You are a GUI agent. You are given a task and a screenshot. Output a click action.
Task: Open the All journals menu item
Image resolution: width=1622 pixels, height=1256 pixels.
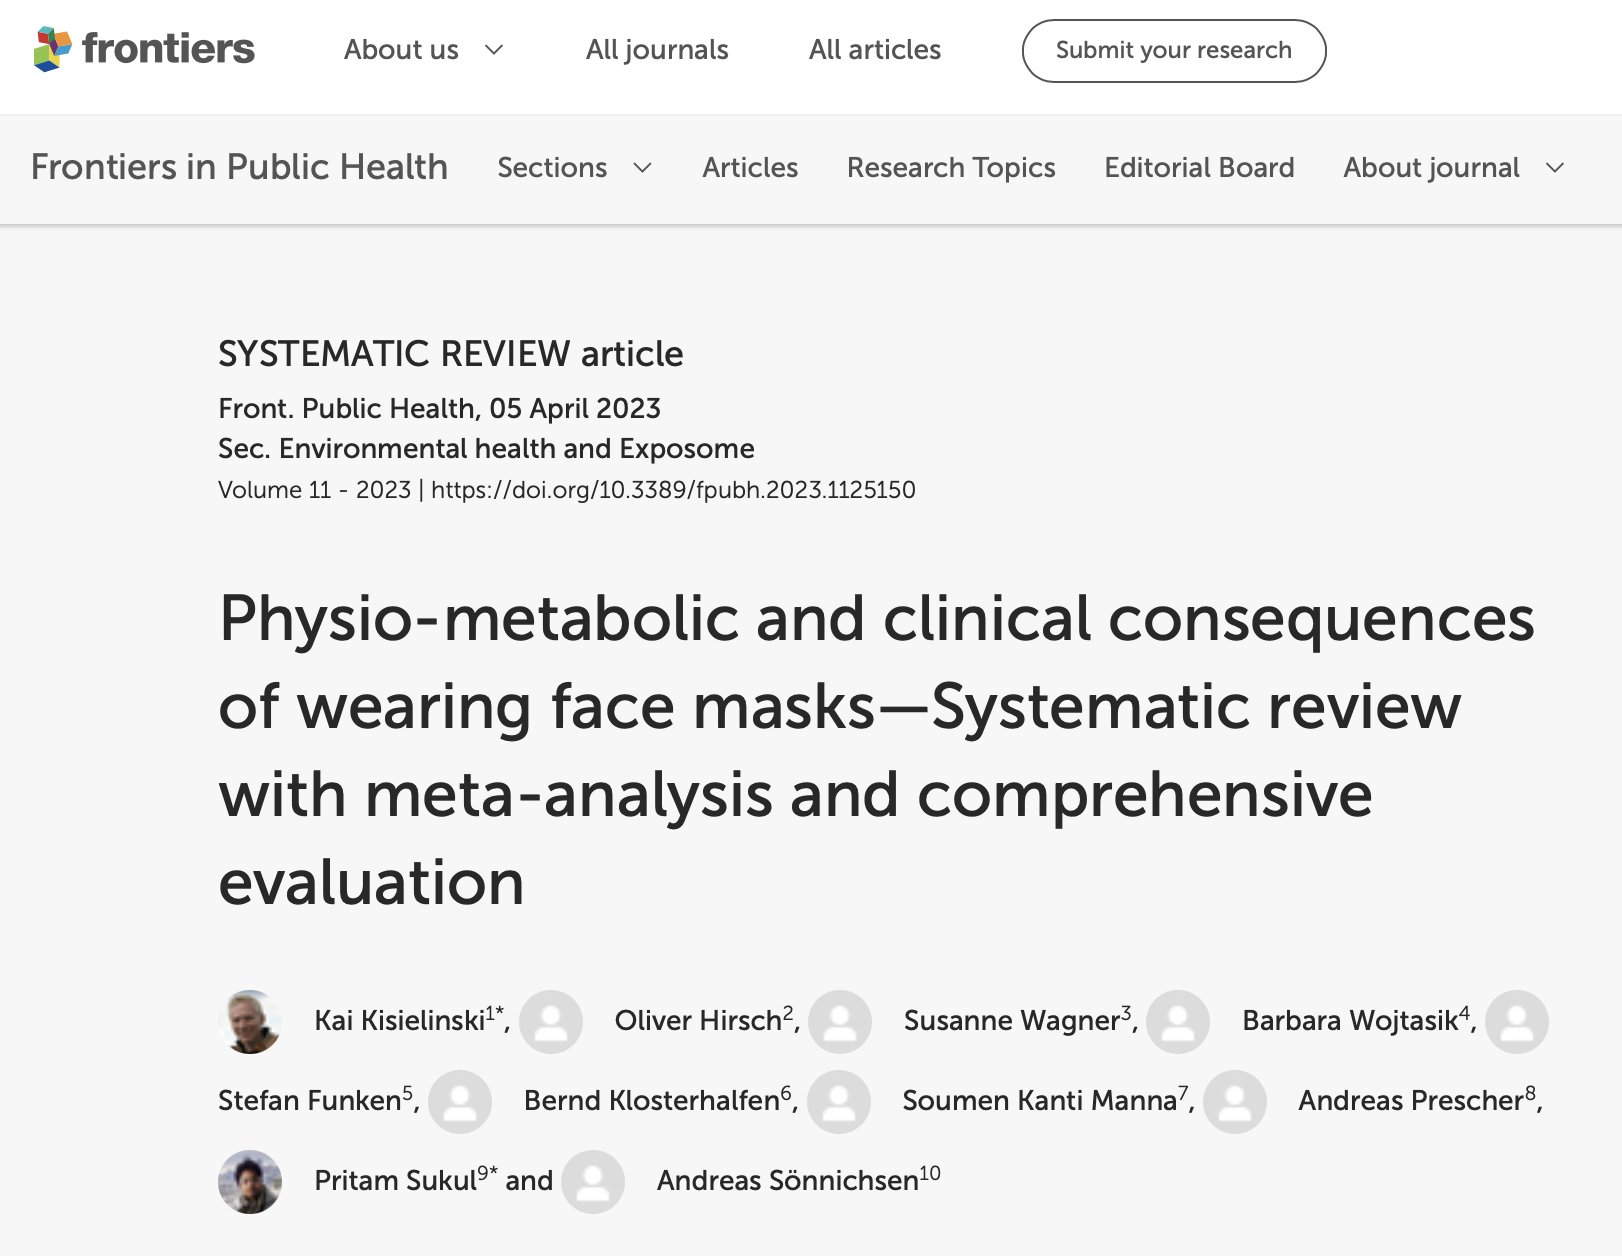pos(657,50)
